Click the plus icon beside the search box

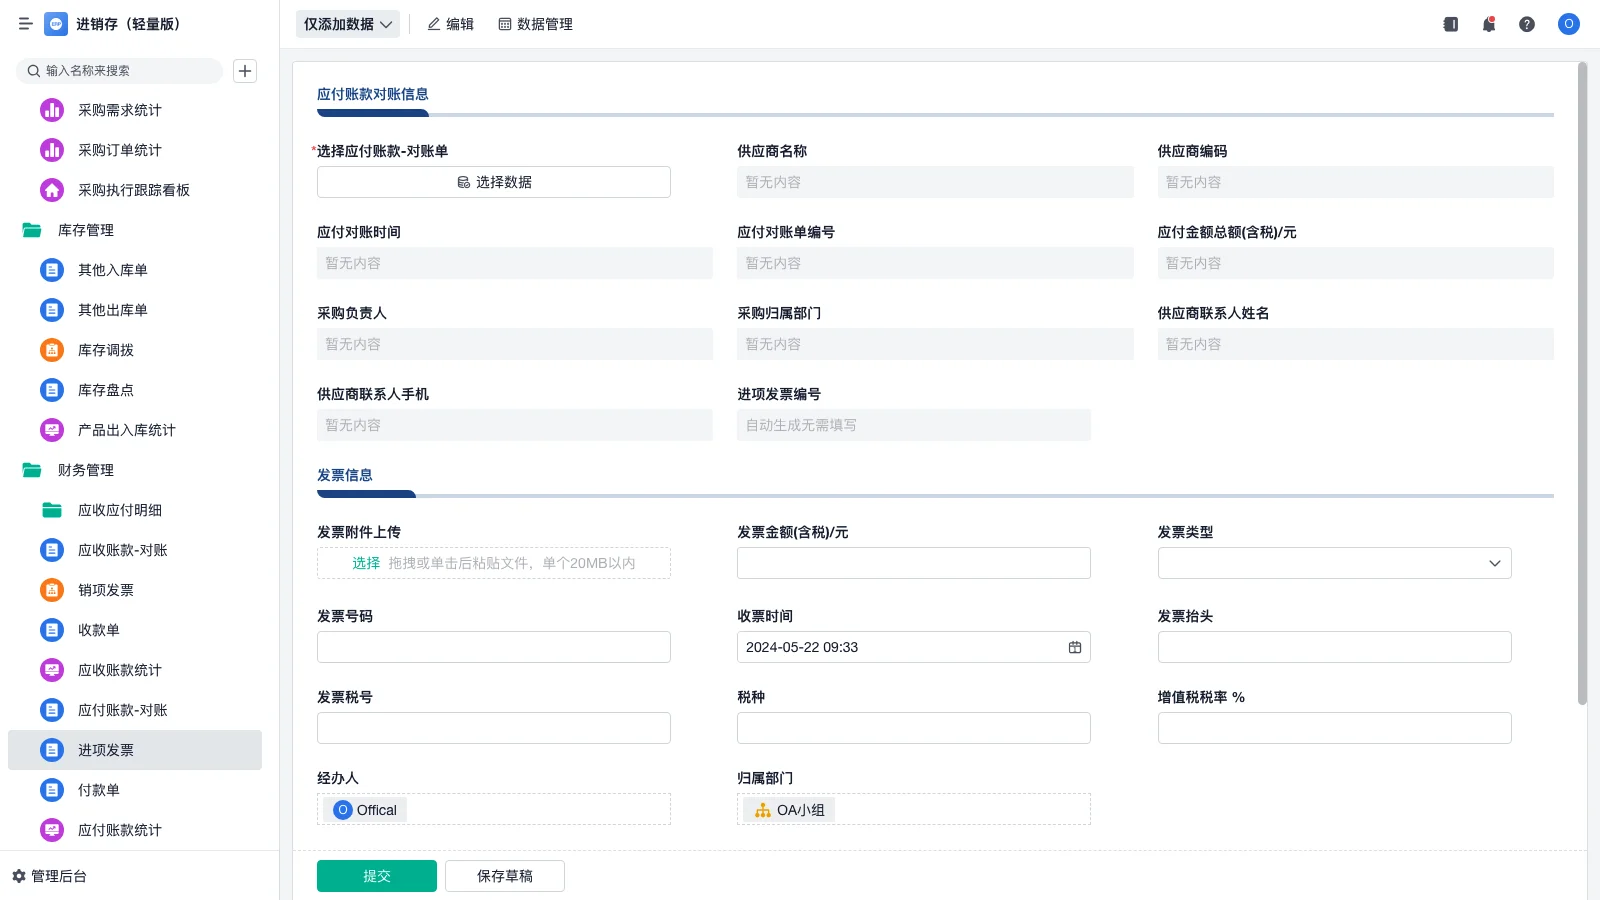[x=245, y=71]
